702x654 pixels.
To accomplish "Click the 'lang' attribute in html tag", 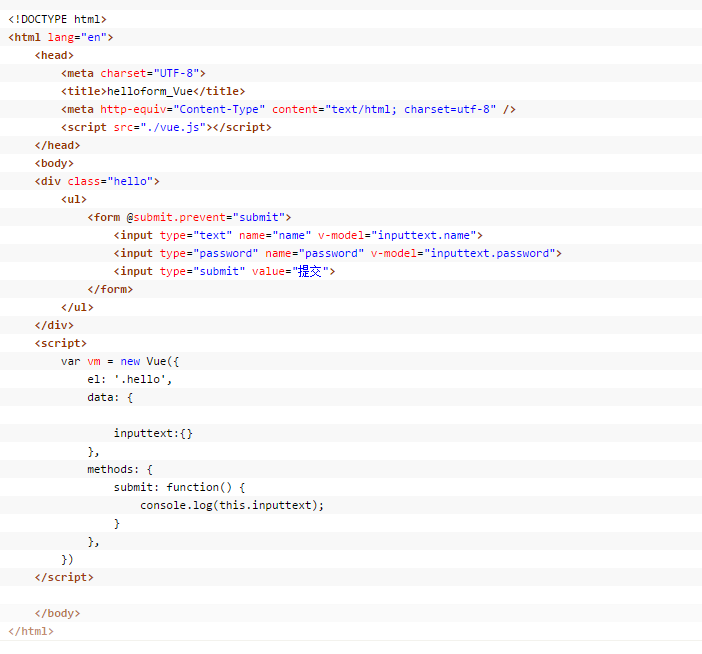I will (60, 37).
